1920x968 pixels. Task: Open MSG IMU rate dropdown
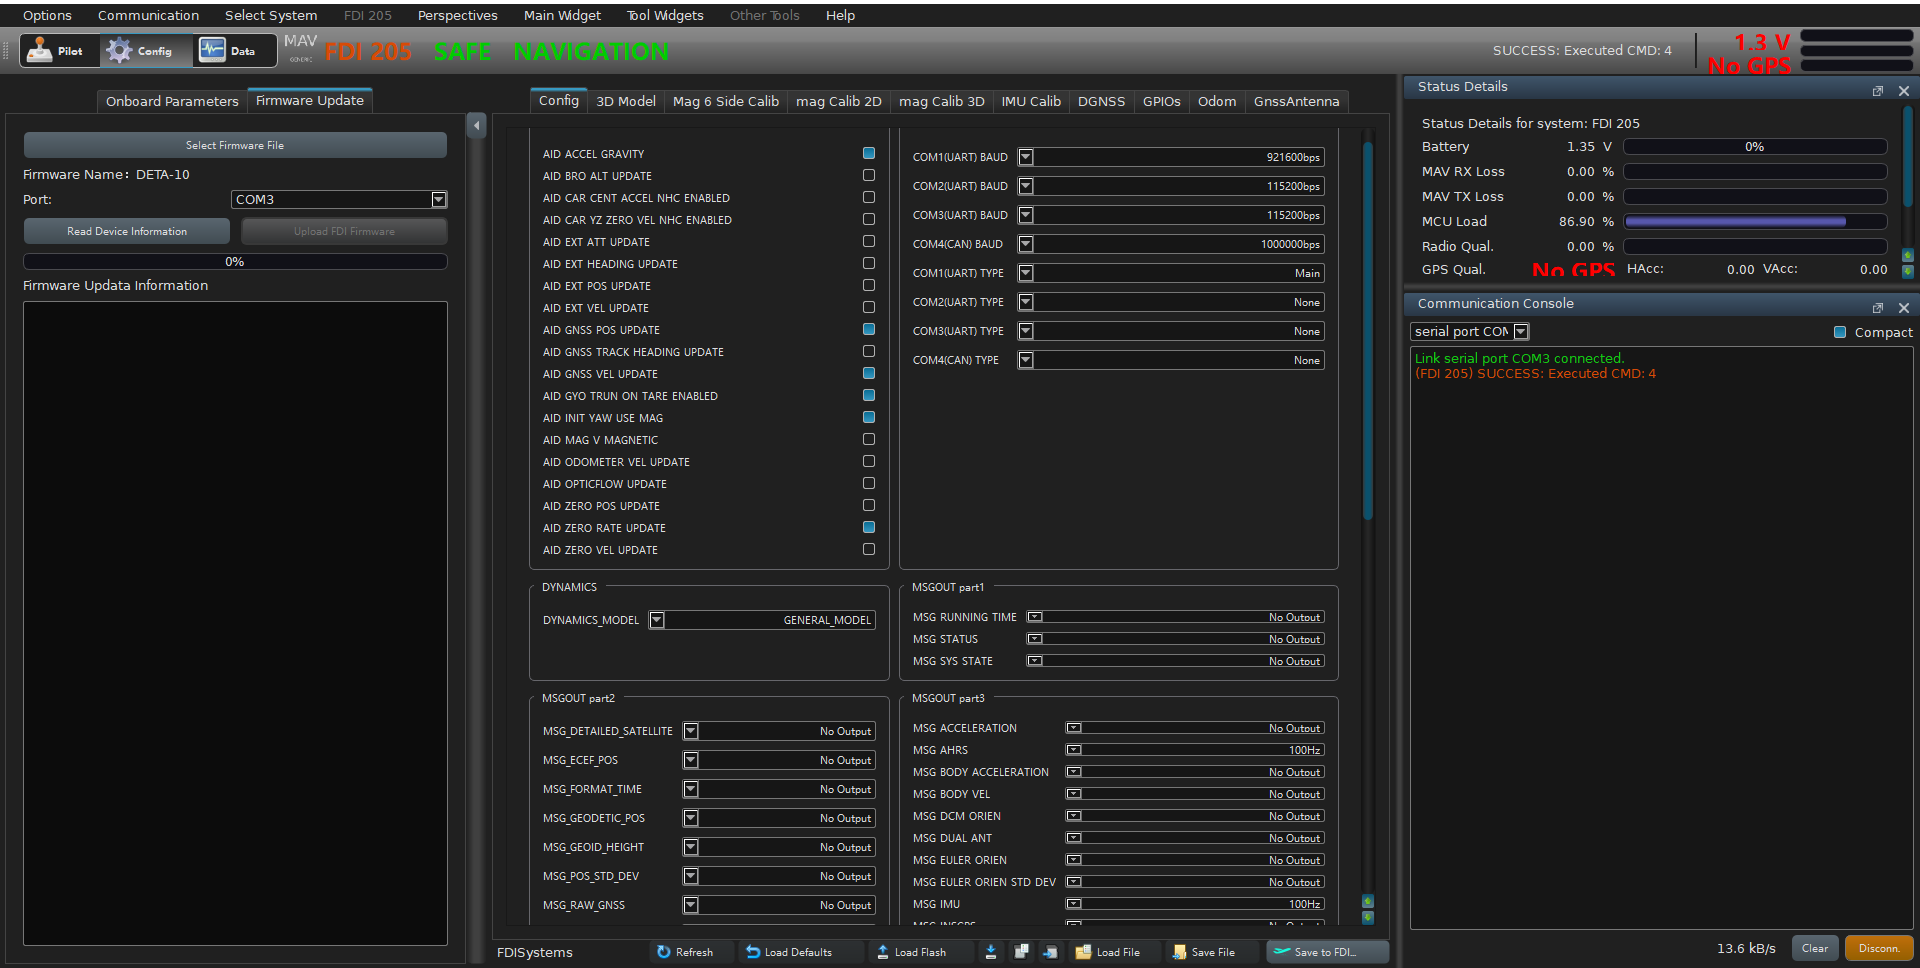click(x=1195, y=904)
